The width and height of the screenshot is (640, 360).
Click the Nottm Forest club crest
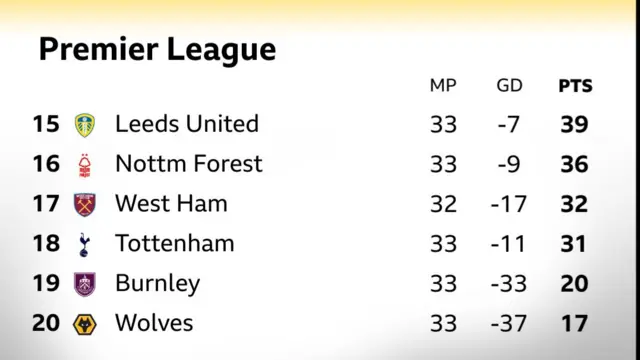(84, 165)
